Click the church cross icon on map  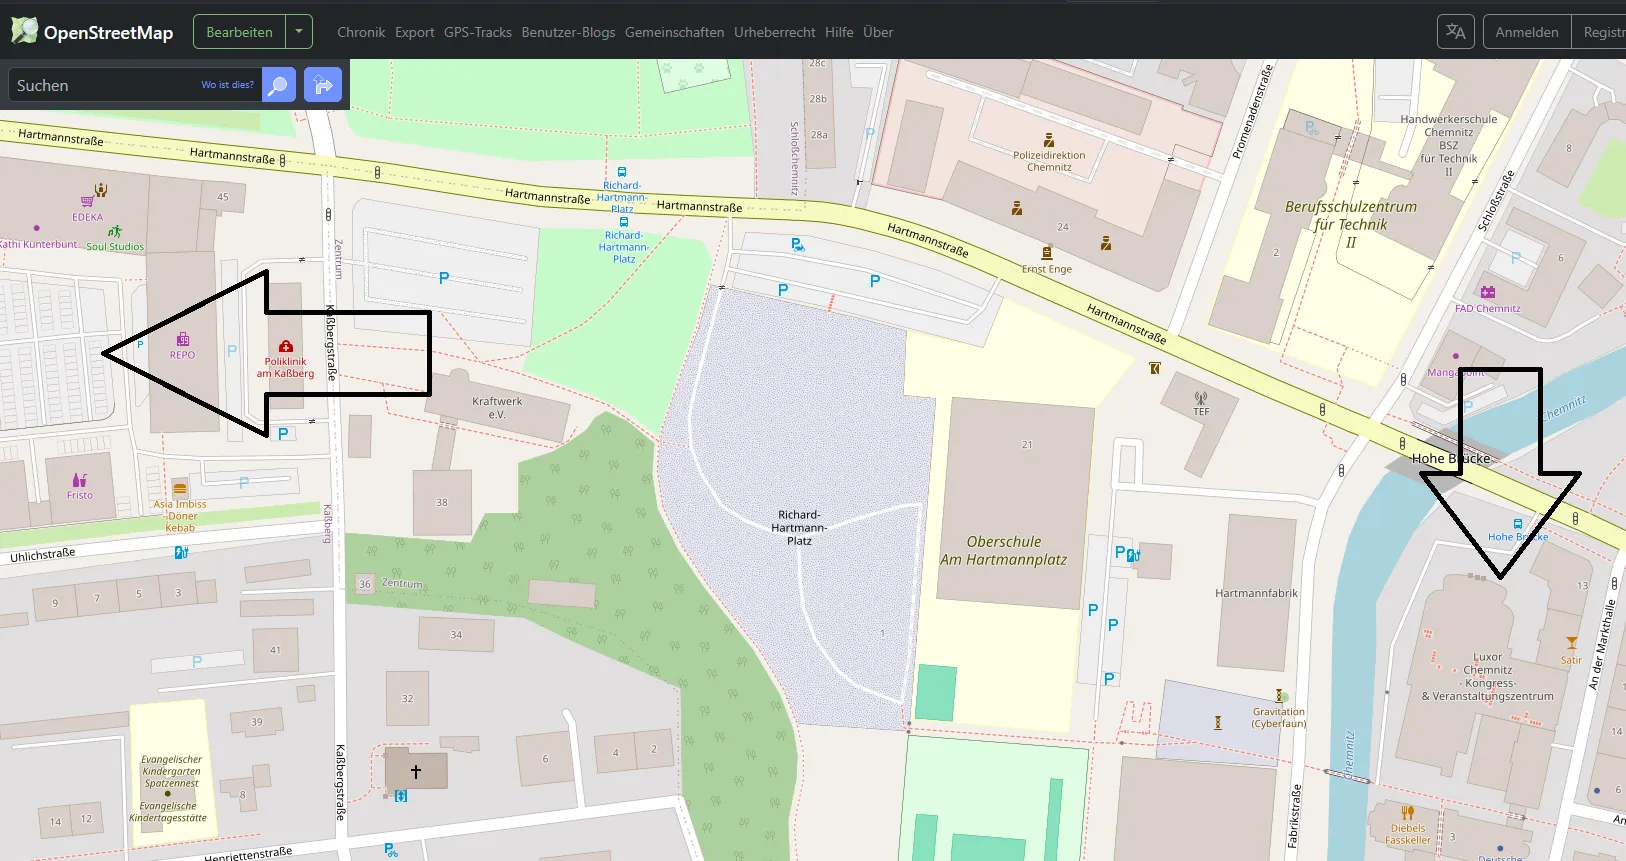[x=416, y=771]
